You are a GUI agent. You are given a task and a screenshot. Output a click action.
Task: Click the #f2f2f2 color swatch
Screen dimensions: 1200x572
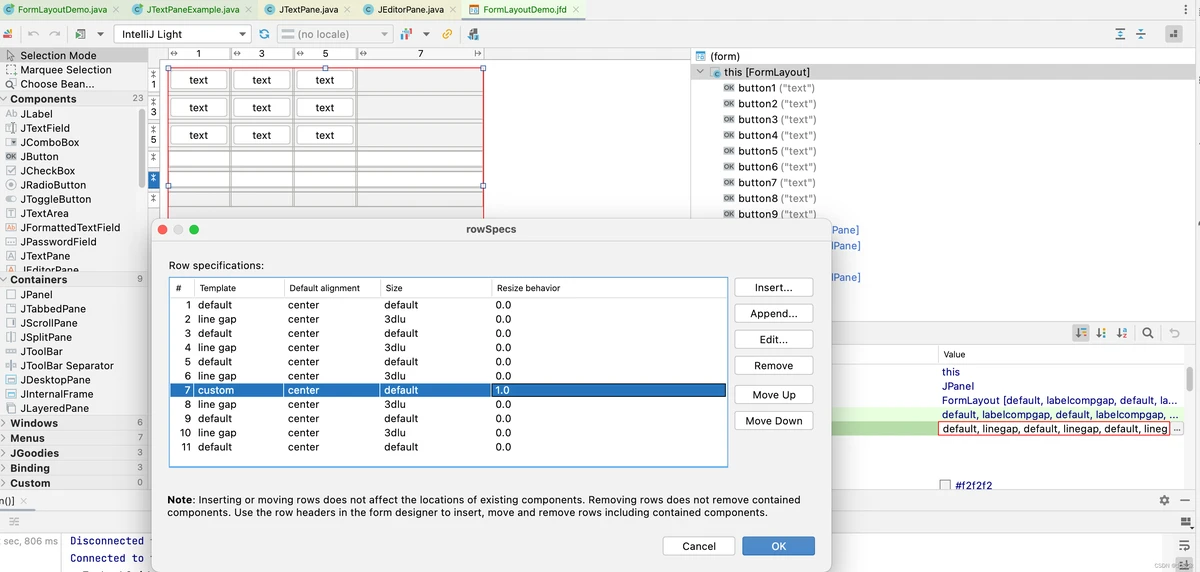pyautogui.click(x=945, y=486)
